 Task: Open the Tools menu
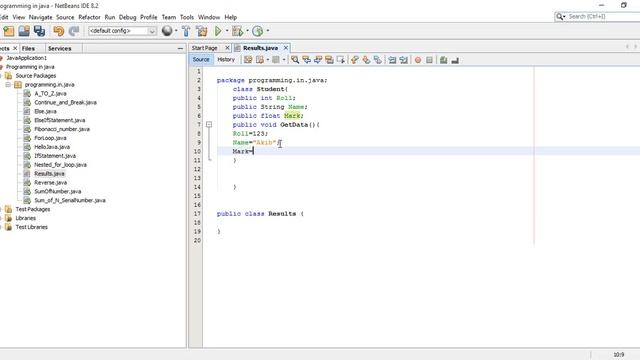click(187, 17)
